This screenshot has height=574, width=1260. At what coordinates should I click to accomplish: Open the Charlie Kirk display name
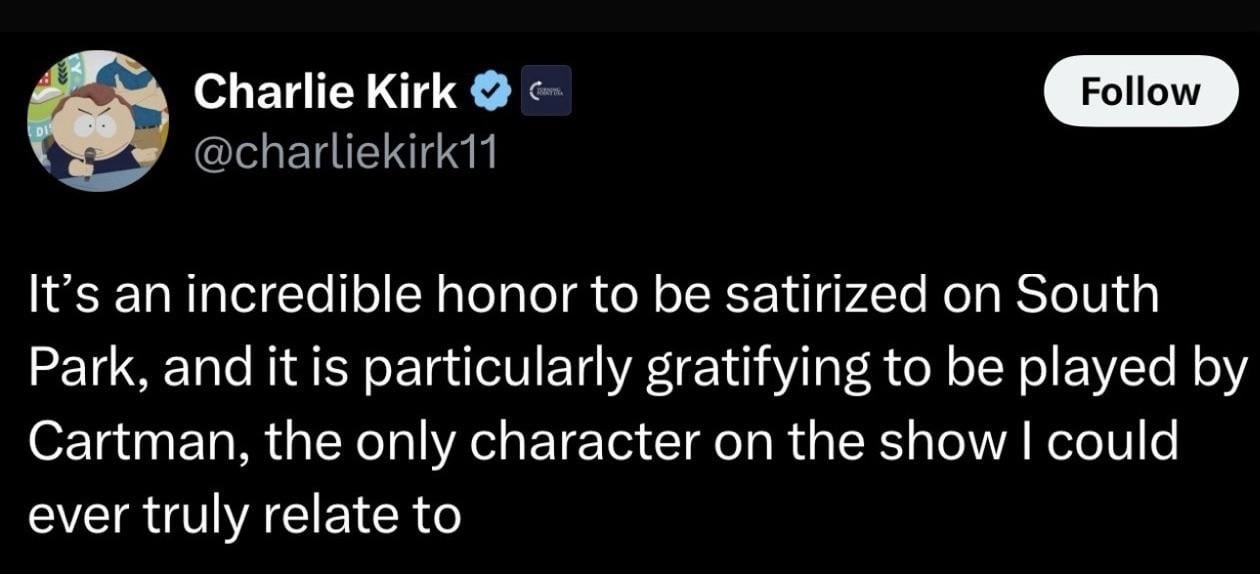pyautogui.click(x=326, y=92)
